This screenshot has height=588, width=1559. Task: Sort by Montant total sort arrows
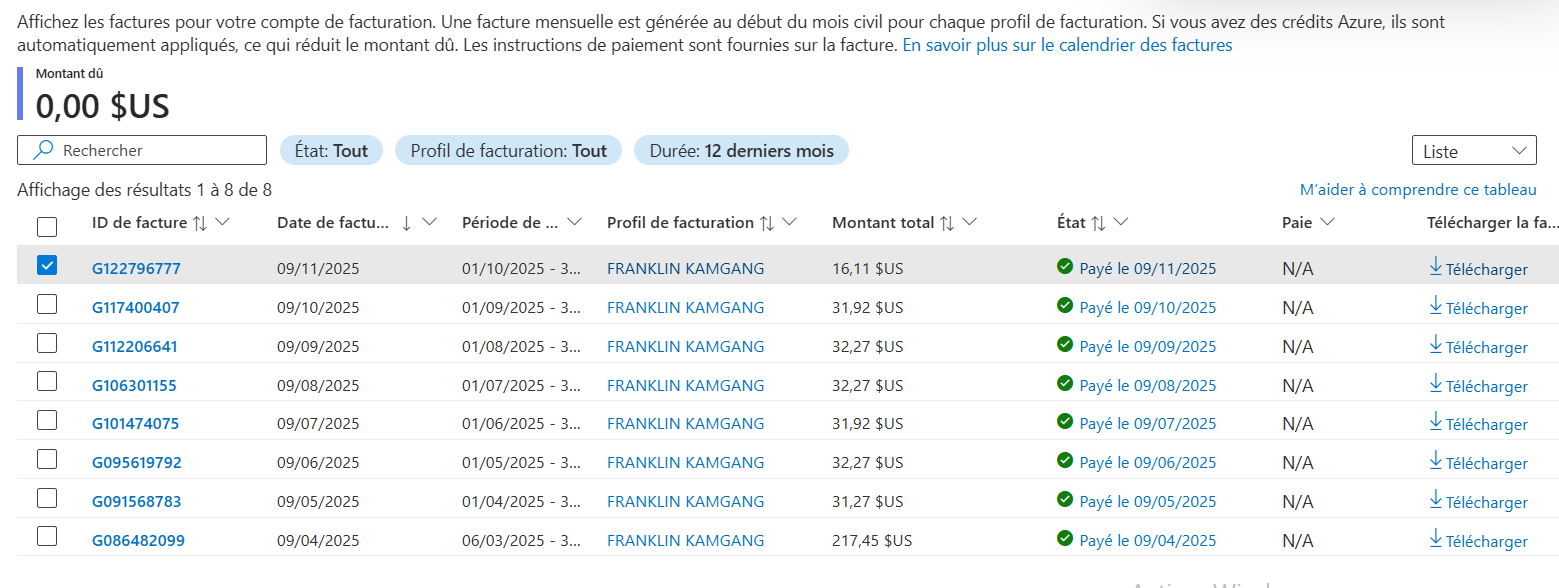click(947, 223)
